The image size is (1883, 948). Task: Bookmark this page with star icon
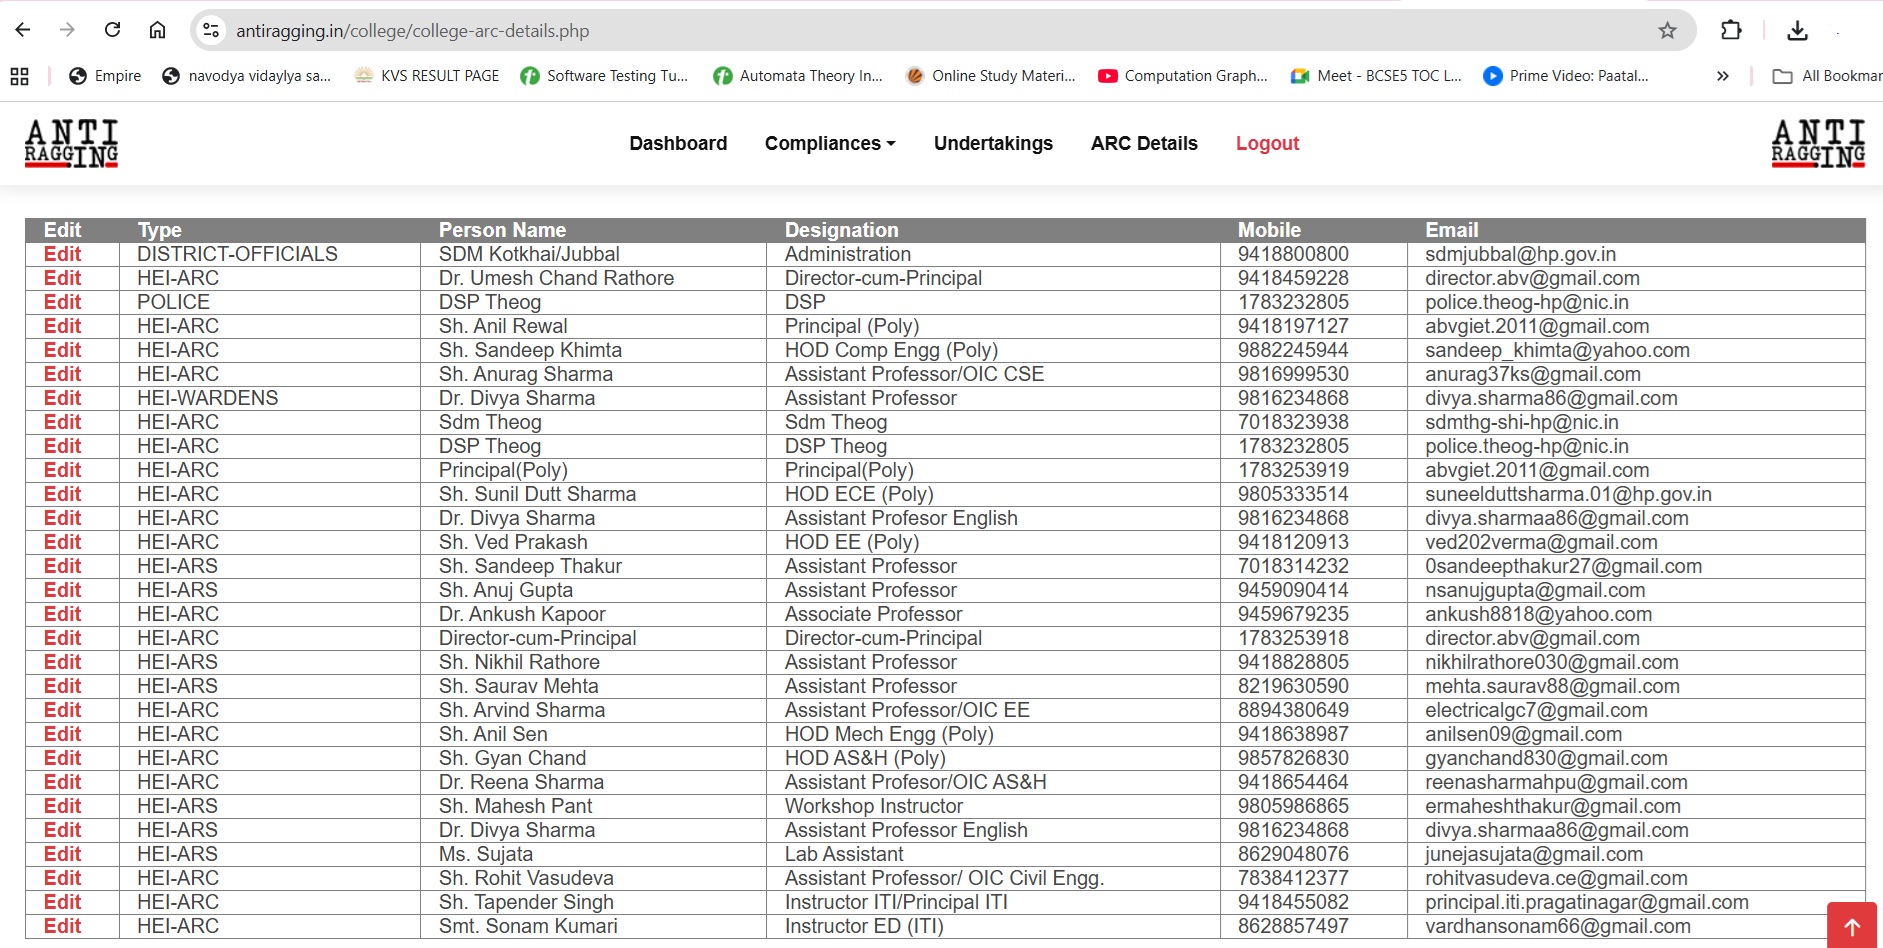1667,30
